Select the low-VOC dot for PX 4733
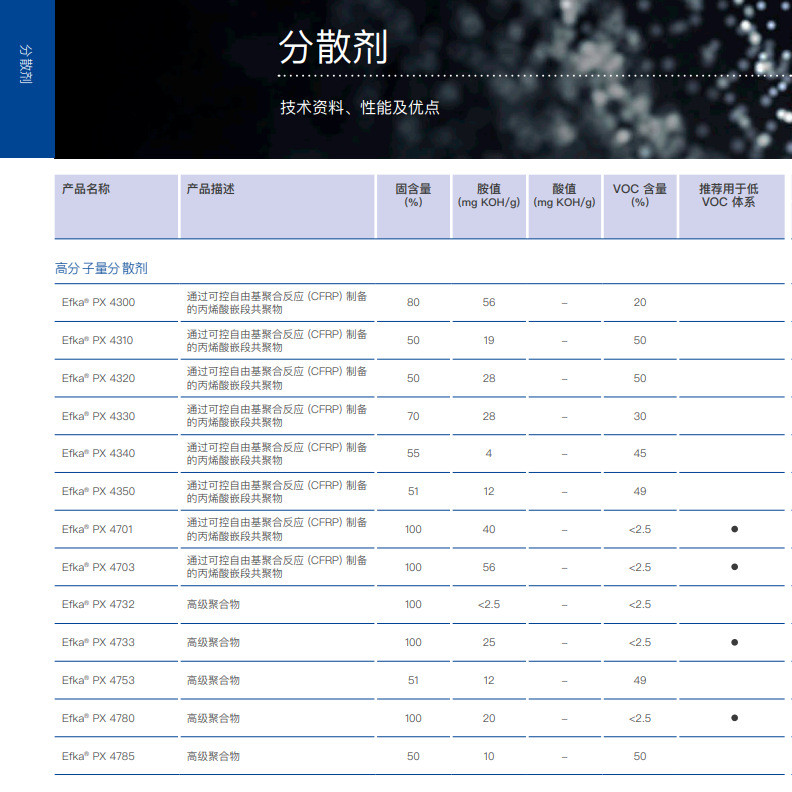The image size is (792, 792). coord(734,642)
